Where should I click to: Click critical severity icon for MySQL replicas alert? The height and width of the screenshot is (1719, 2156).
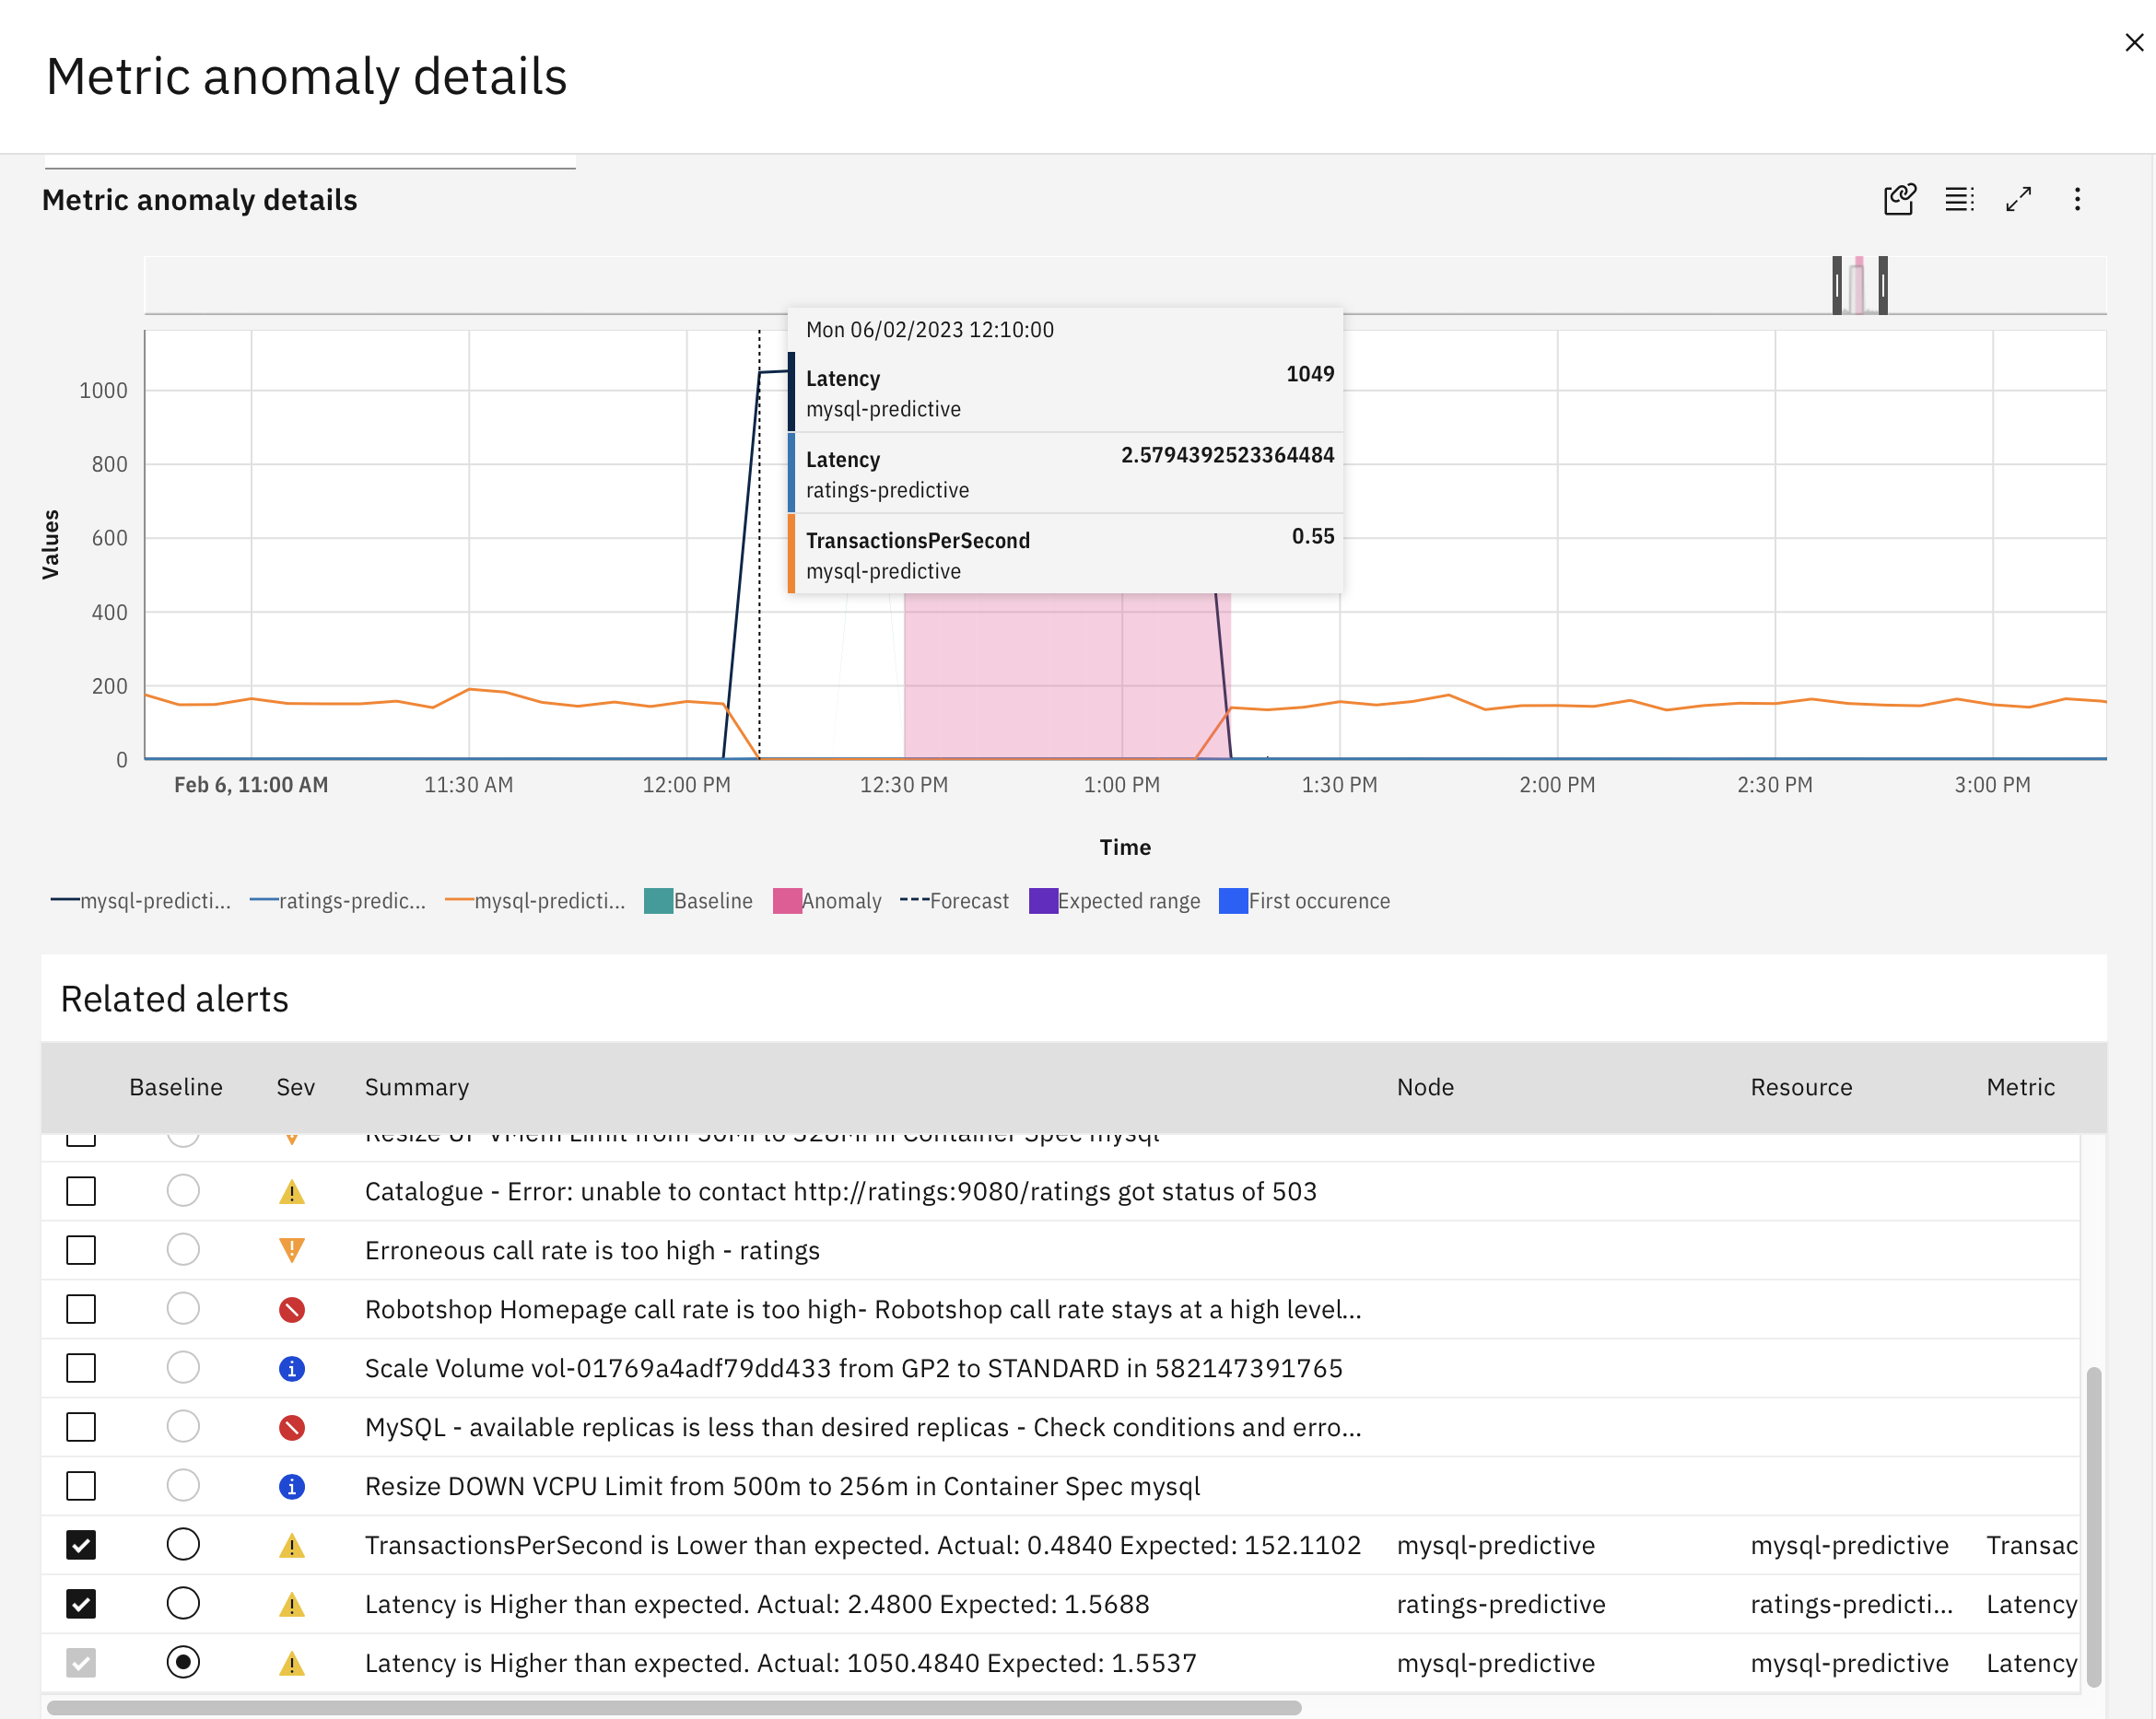pyautogui.click(x=292, y=1427)
